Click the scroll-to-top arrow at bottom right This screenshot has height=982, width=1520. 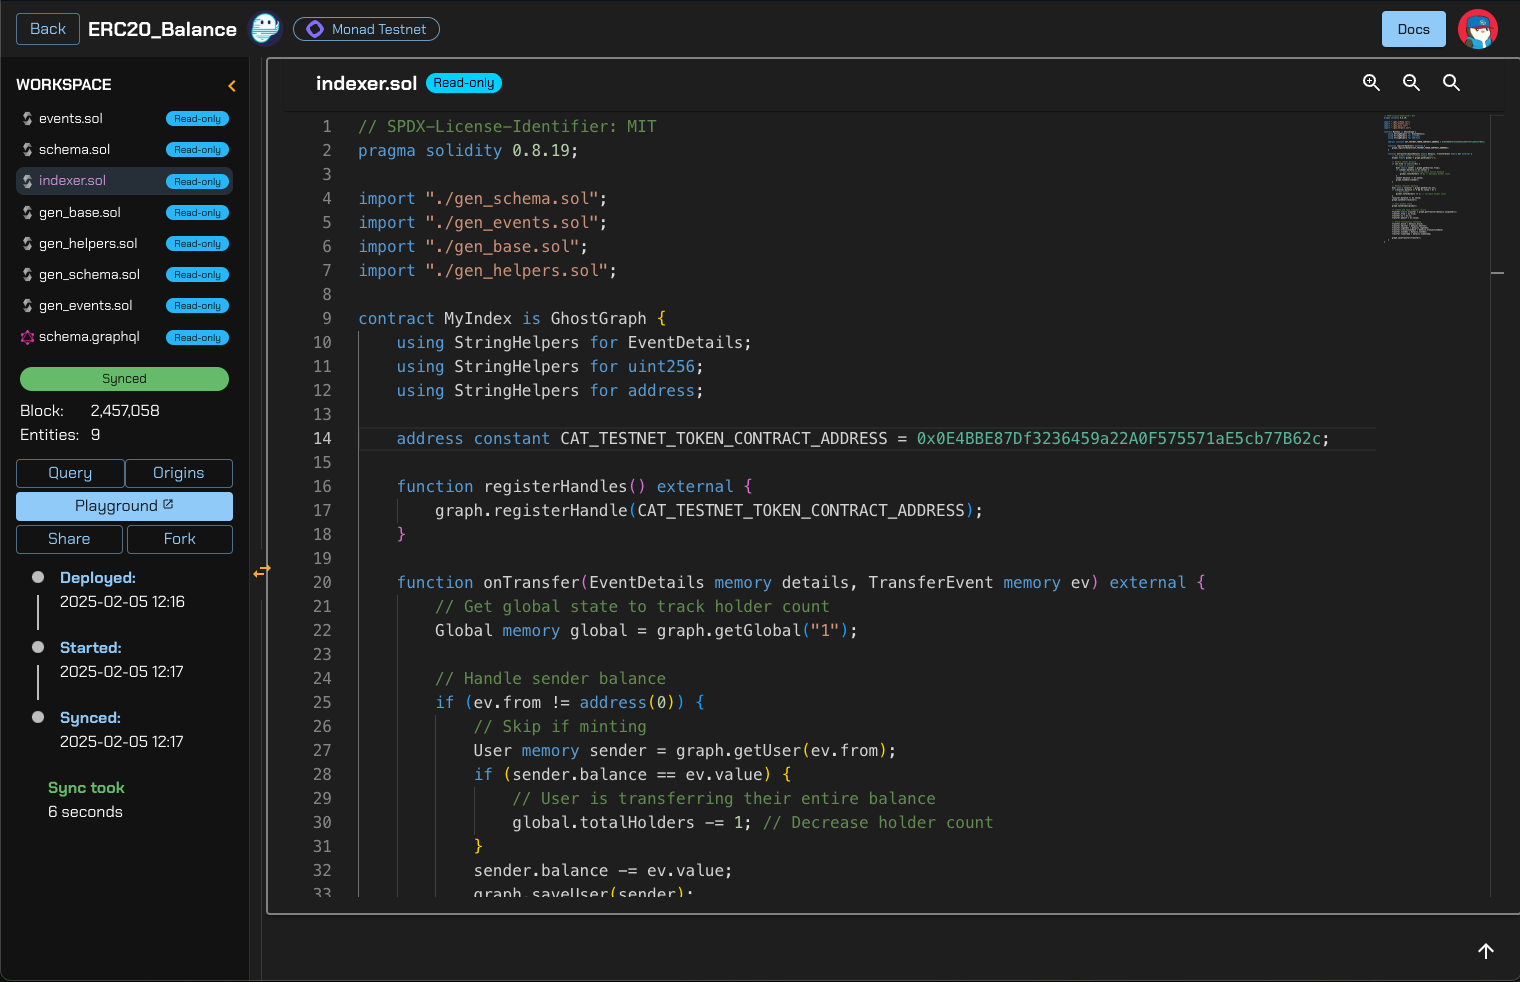pyautogui.click(x=1486, y=951)
